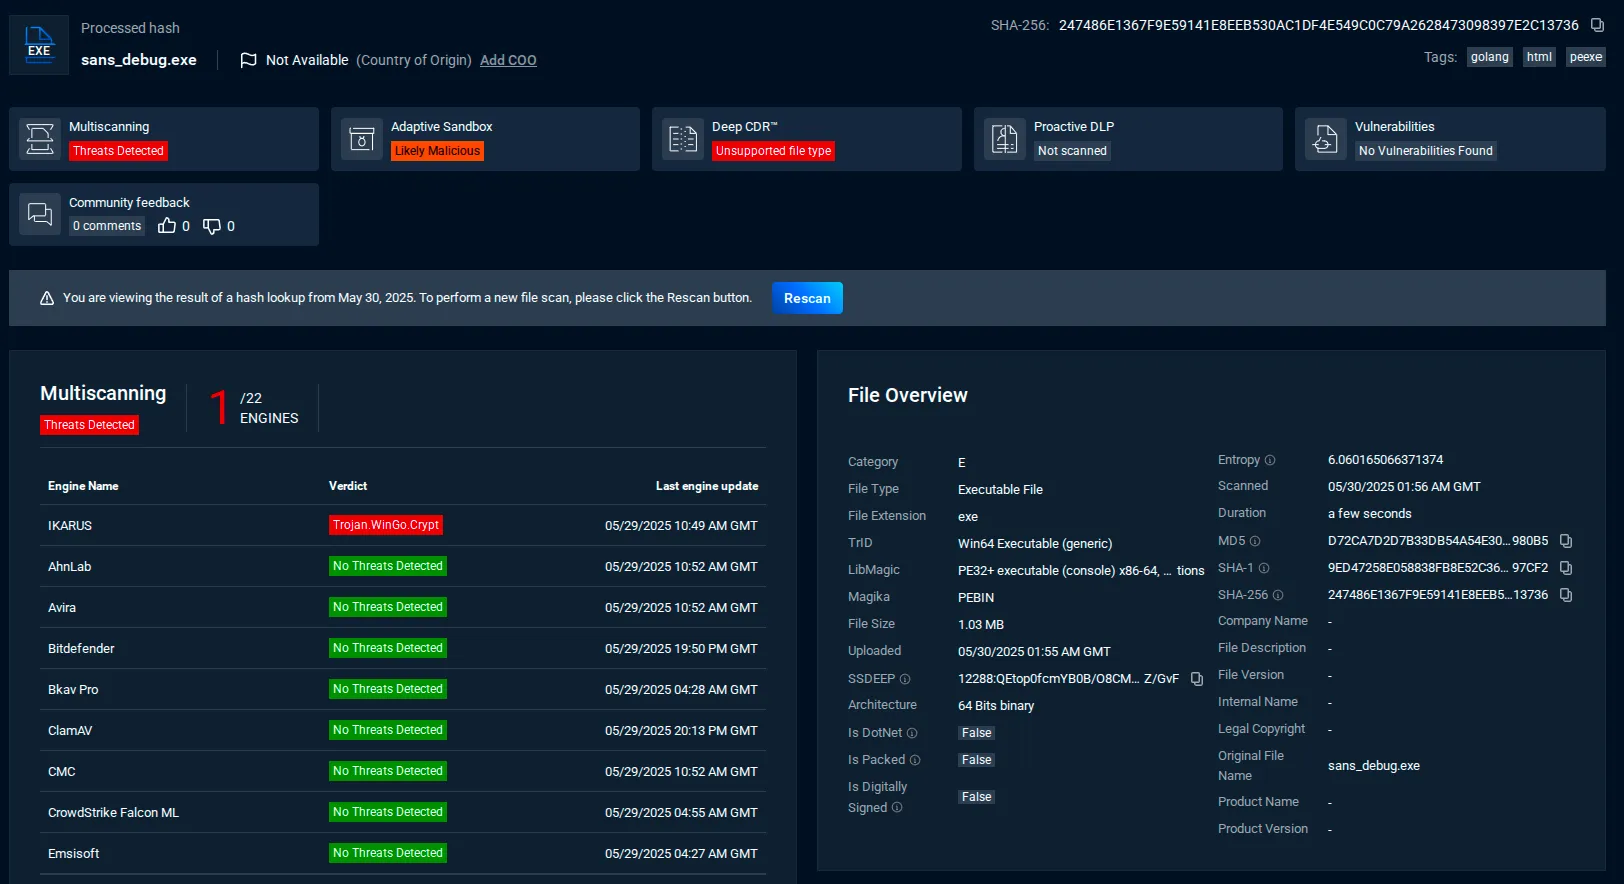Open the Proactive DLP card icon
Image resolution: width=1624 pixels, height=884 pixels.
point(1005,139)
